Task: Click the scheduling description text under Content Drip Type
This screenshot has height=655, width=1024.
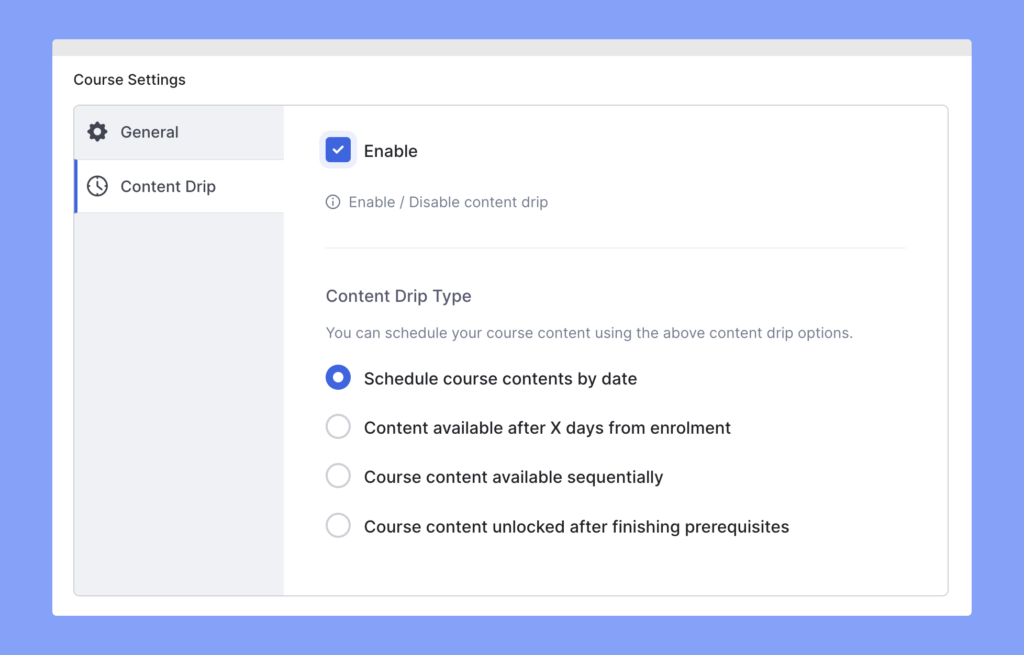Action: coord(589,332)
